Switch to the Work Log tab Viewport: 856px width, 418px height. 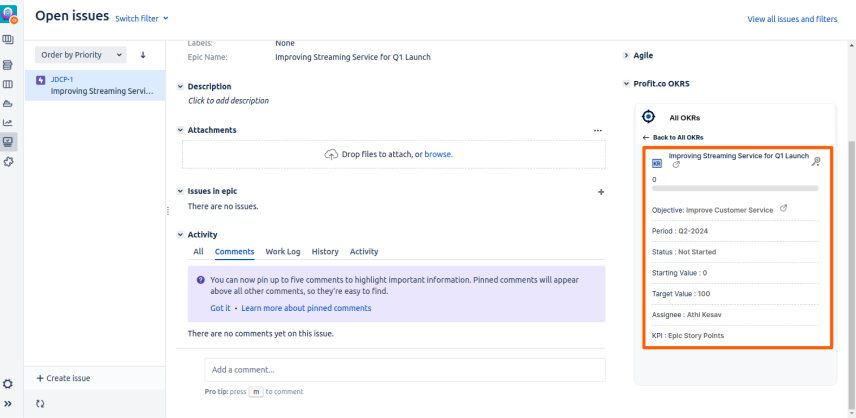pyautogui.click(x=283, y=252)
